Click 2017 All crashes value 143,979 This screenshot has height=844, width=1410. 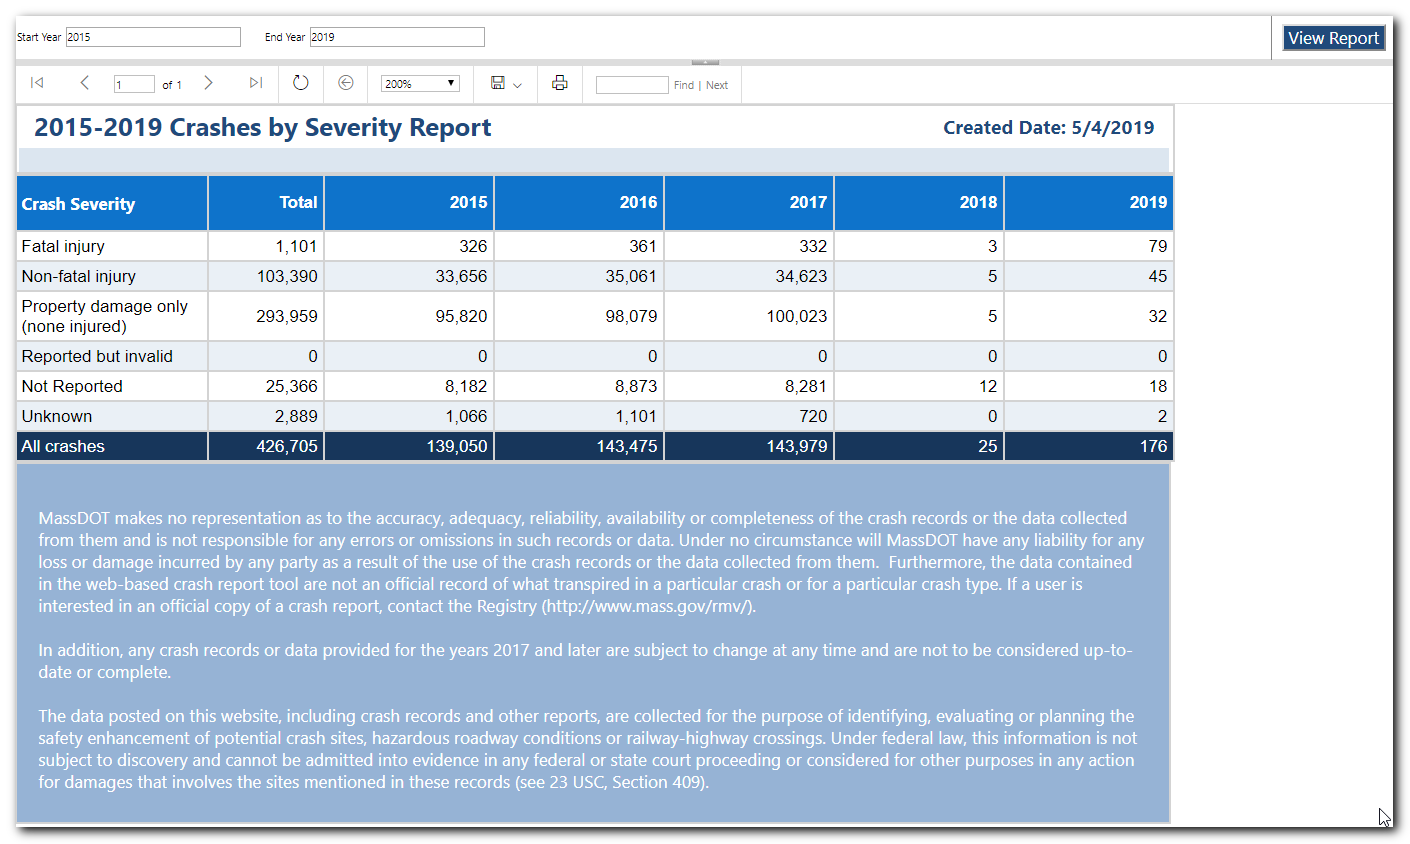tap(797, 446)
